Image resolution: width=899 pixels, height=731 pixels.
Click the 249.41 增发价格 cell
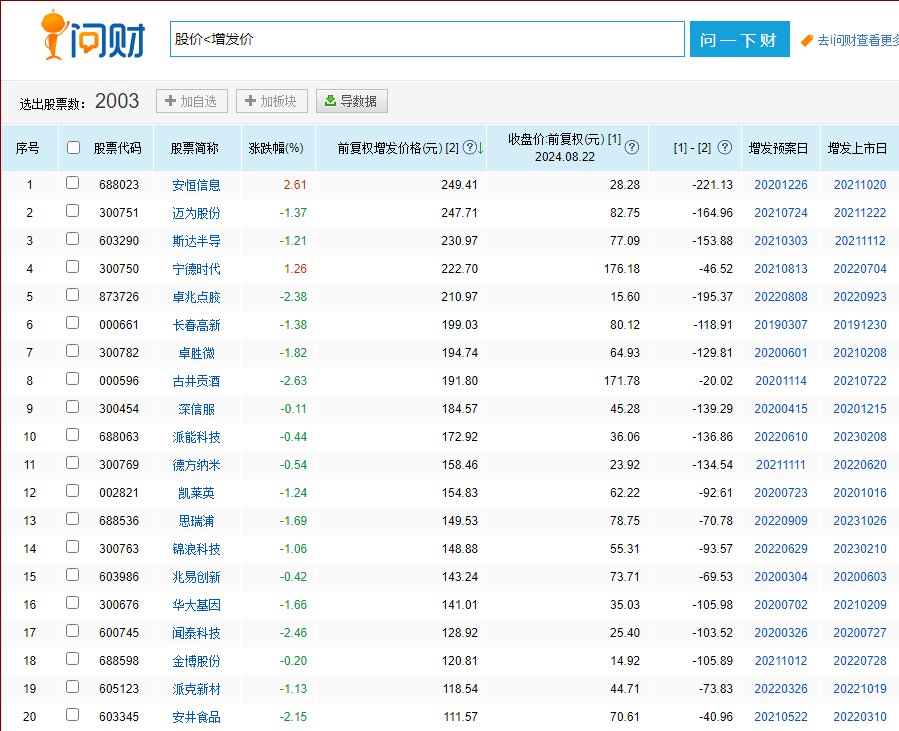[x=459, y=185]
